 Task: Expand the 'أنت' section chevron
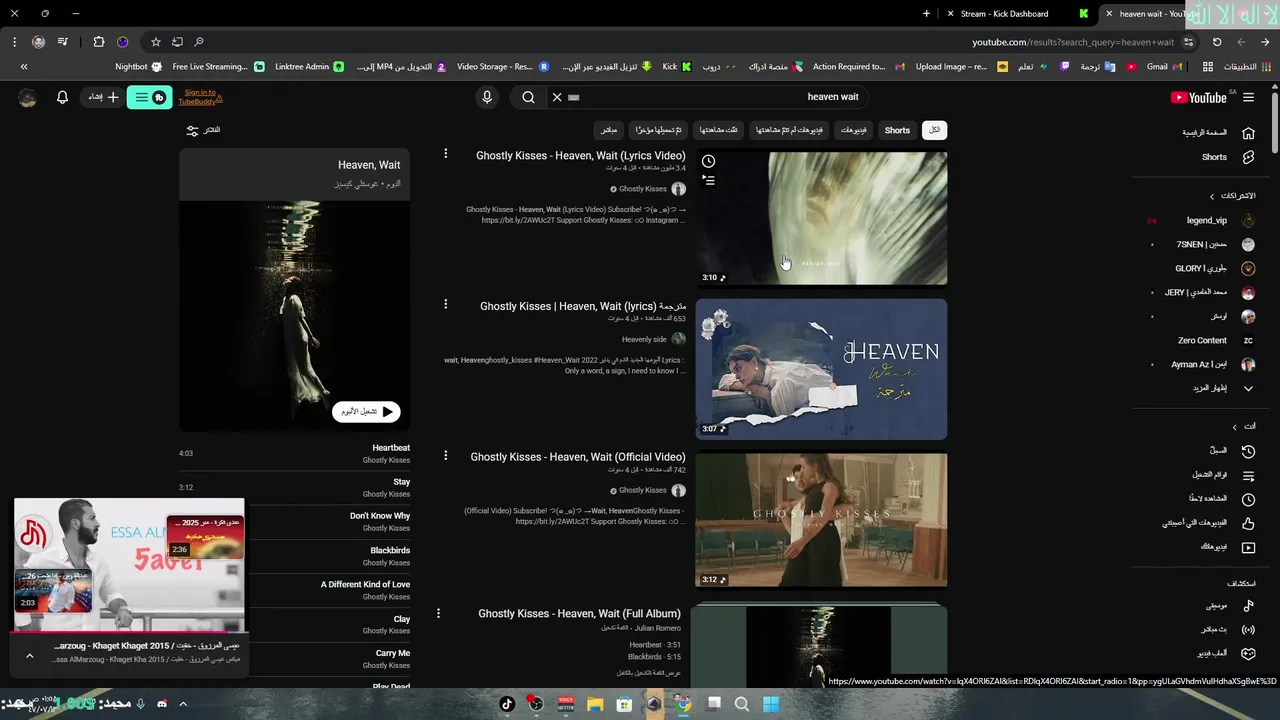click(x=1234, y=426)
